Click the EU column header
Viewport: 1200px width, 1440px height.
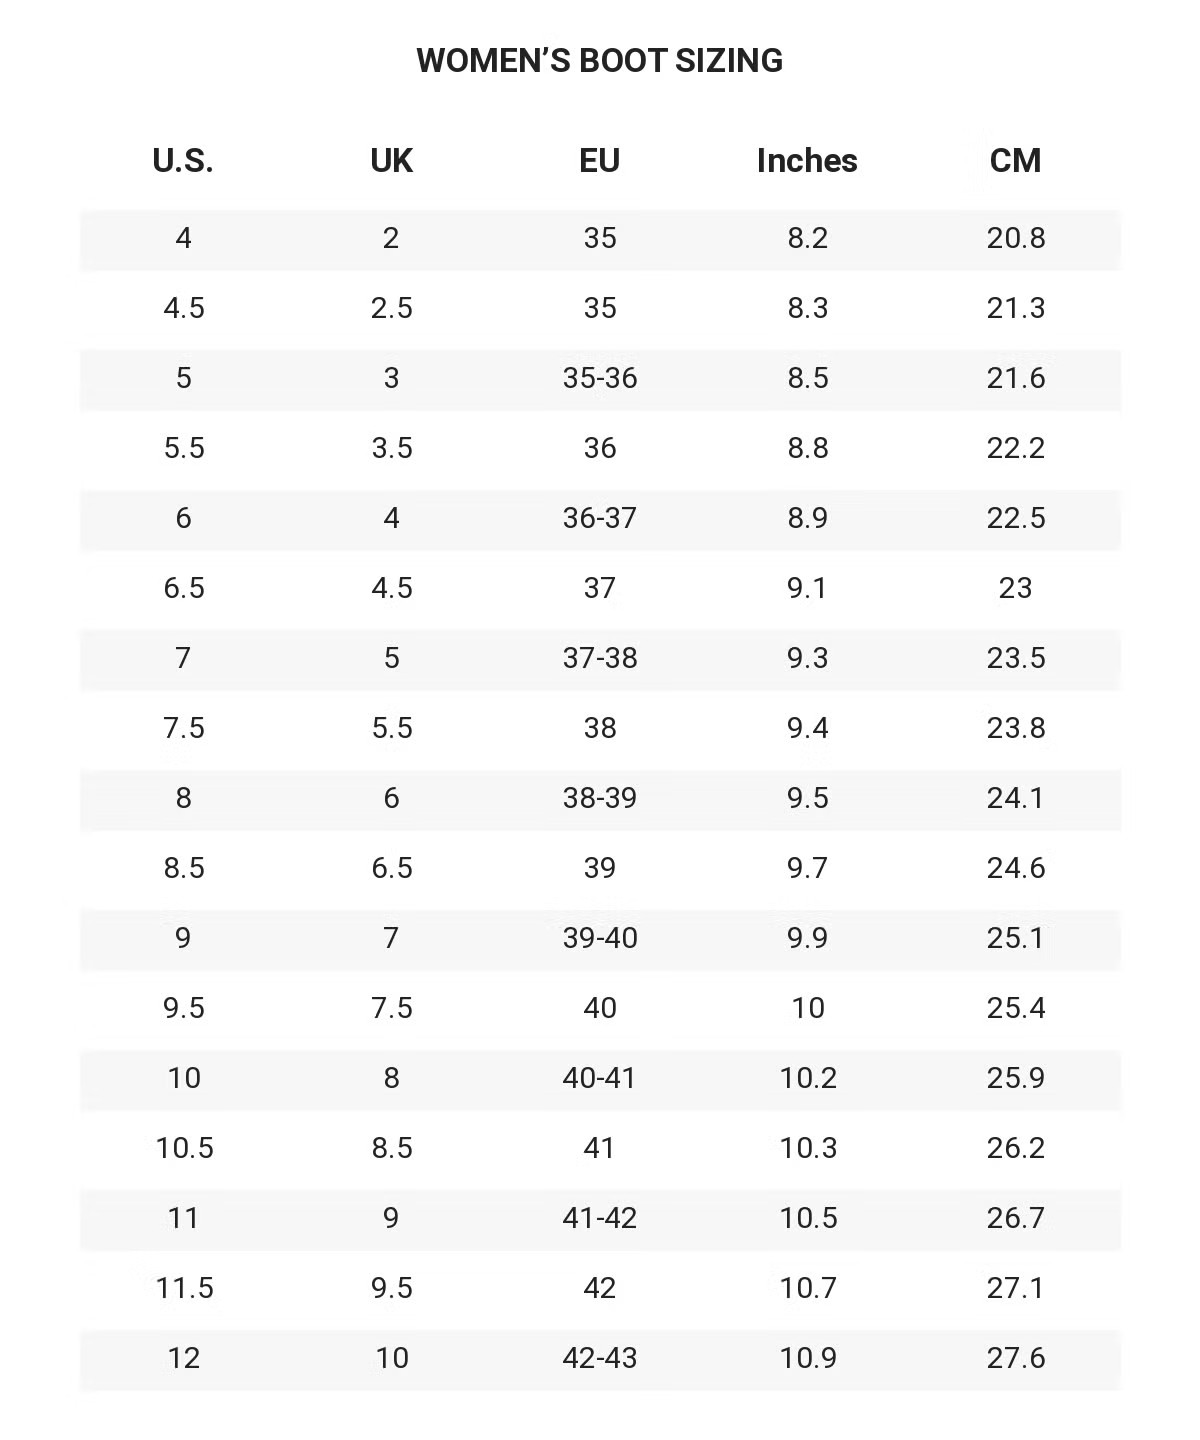599,160
